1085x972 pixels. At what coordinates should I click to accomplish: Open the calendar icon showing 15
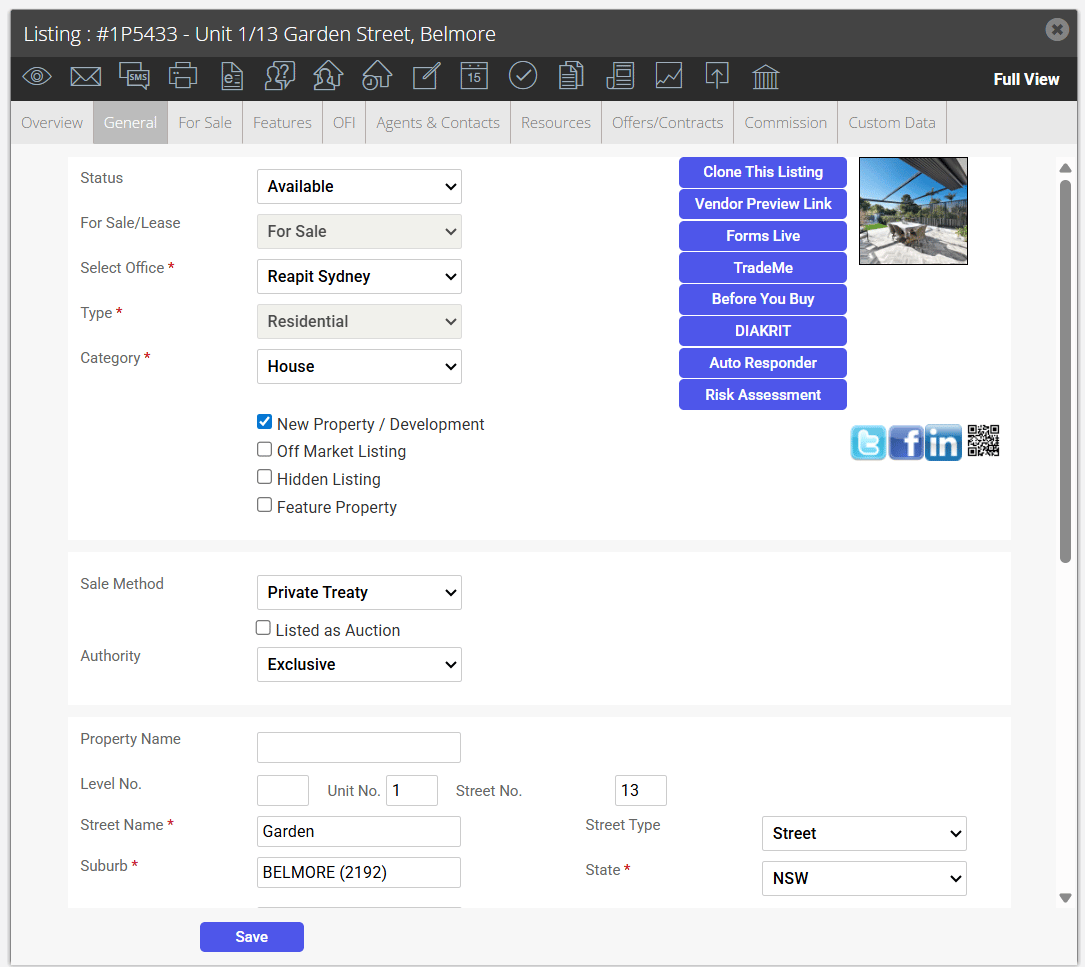tap(474, 76)
